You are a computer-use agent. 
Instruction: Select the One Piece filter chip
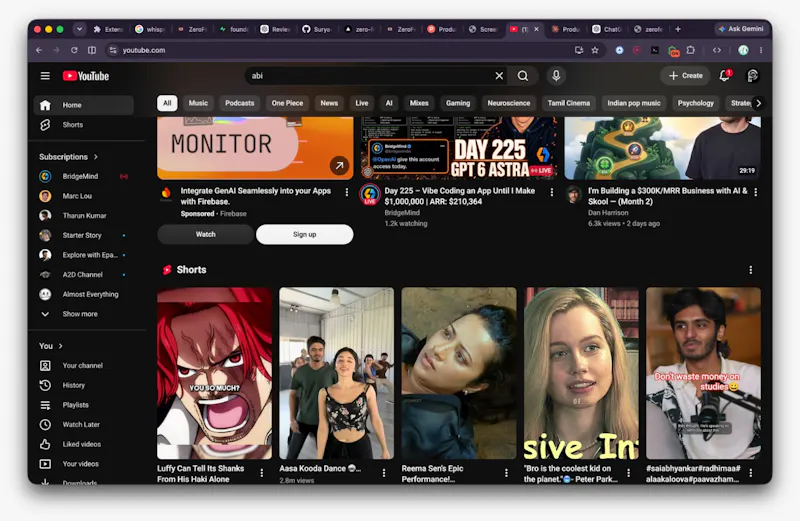pyautogui.click(x=287, y=103)
